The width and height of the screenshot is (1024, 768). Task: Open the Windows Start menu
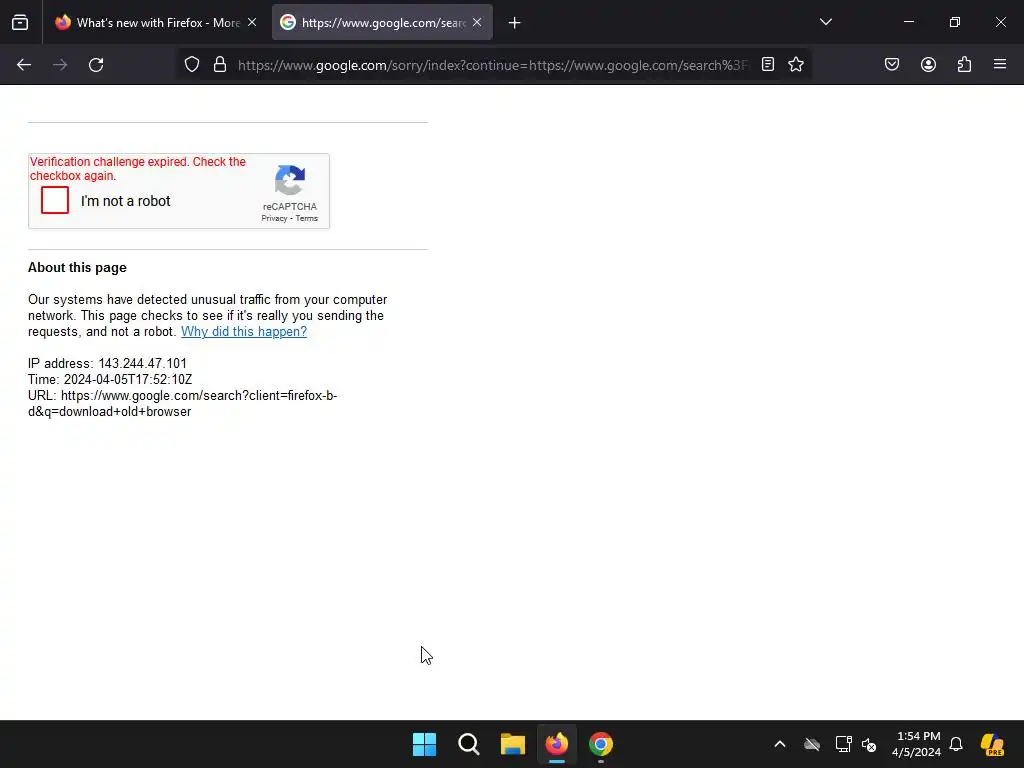(424, 744)
